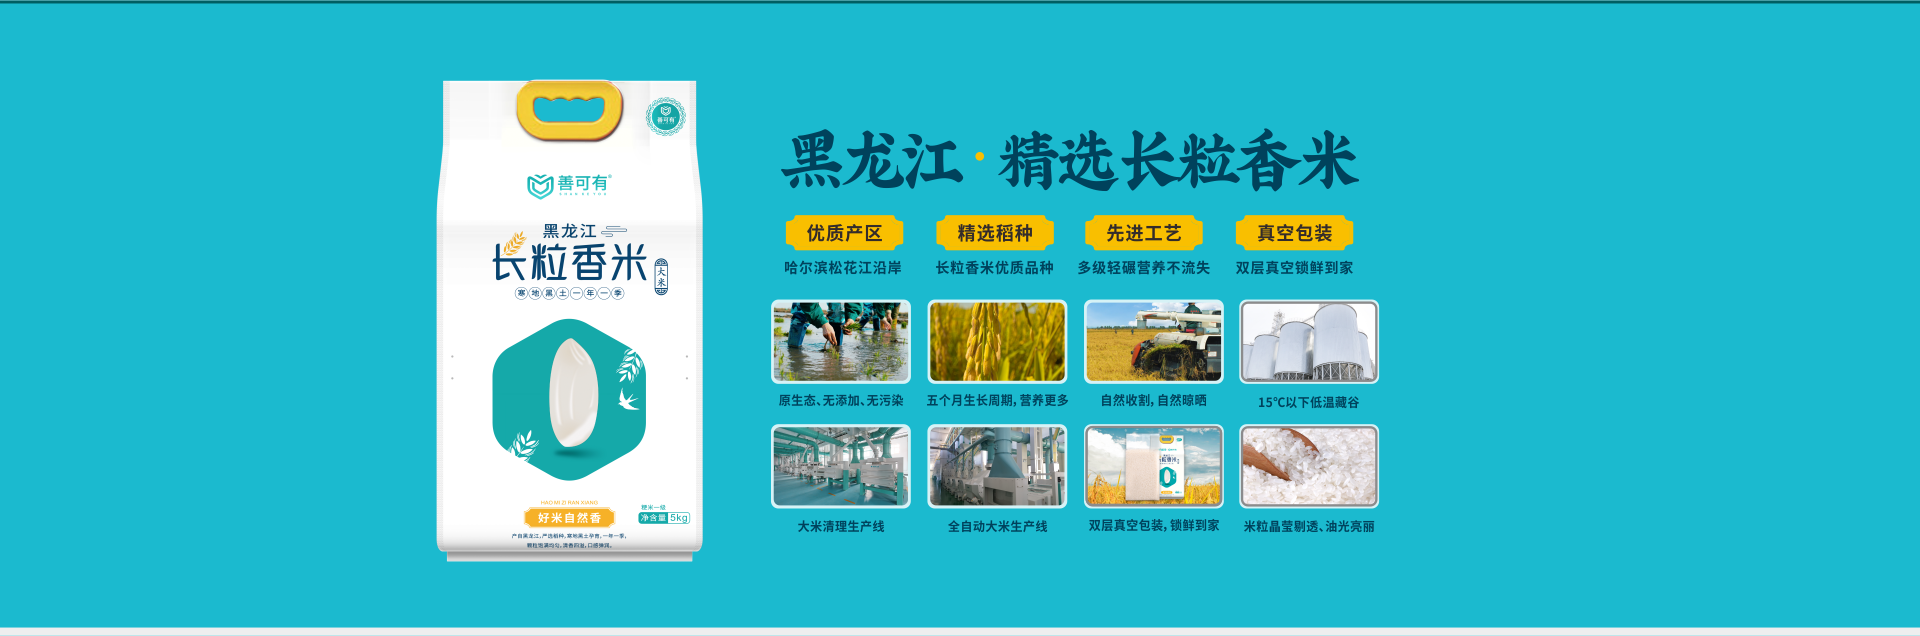The image size is (1920, 636).
Task: Select the 真空包装 yellow badge
Action: [x=1294, y=233]
